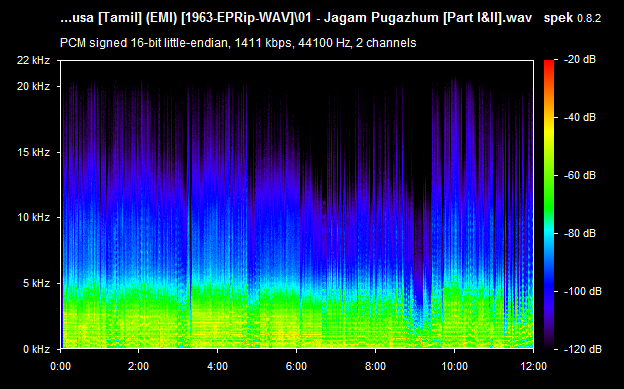This screenshot has width=624, height=389.
Task: Click the PCM signed 16-bit codec info line
Action: point(238,43)
